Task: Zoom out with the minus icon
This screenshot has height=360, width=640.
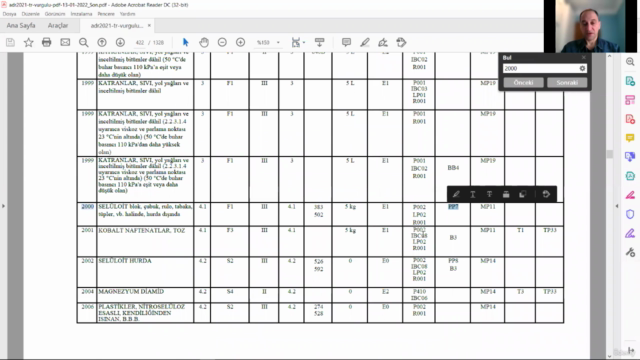Action: [222, 42]
